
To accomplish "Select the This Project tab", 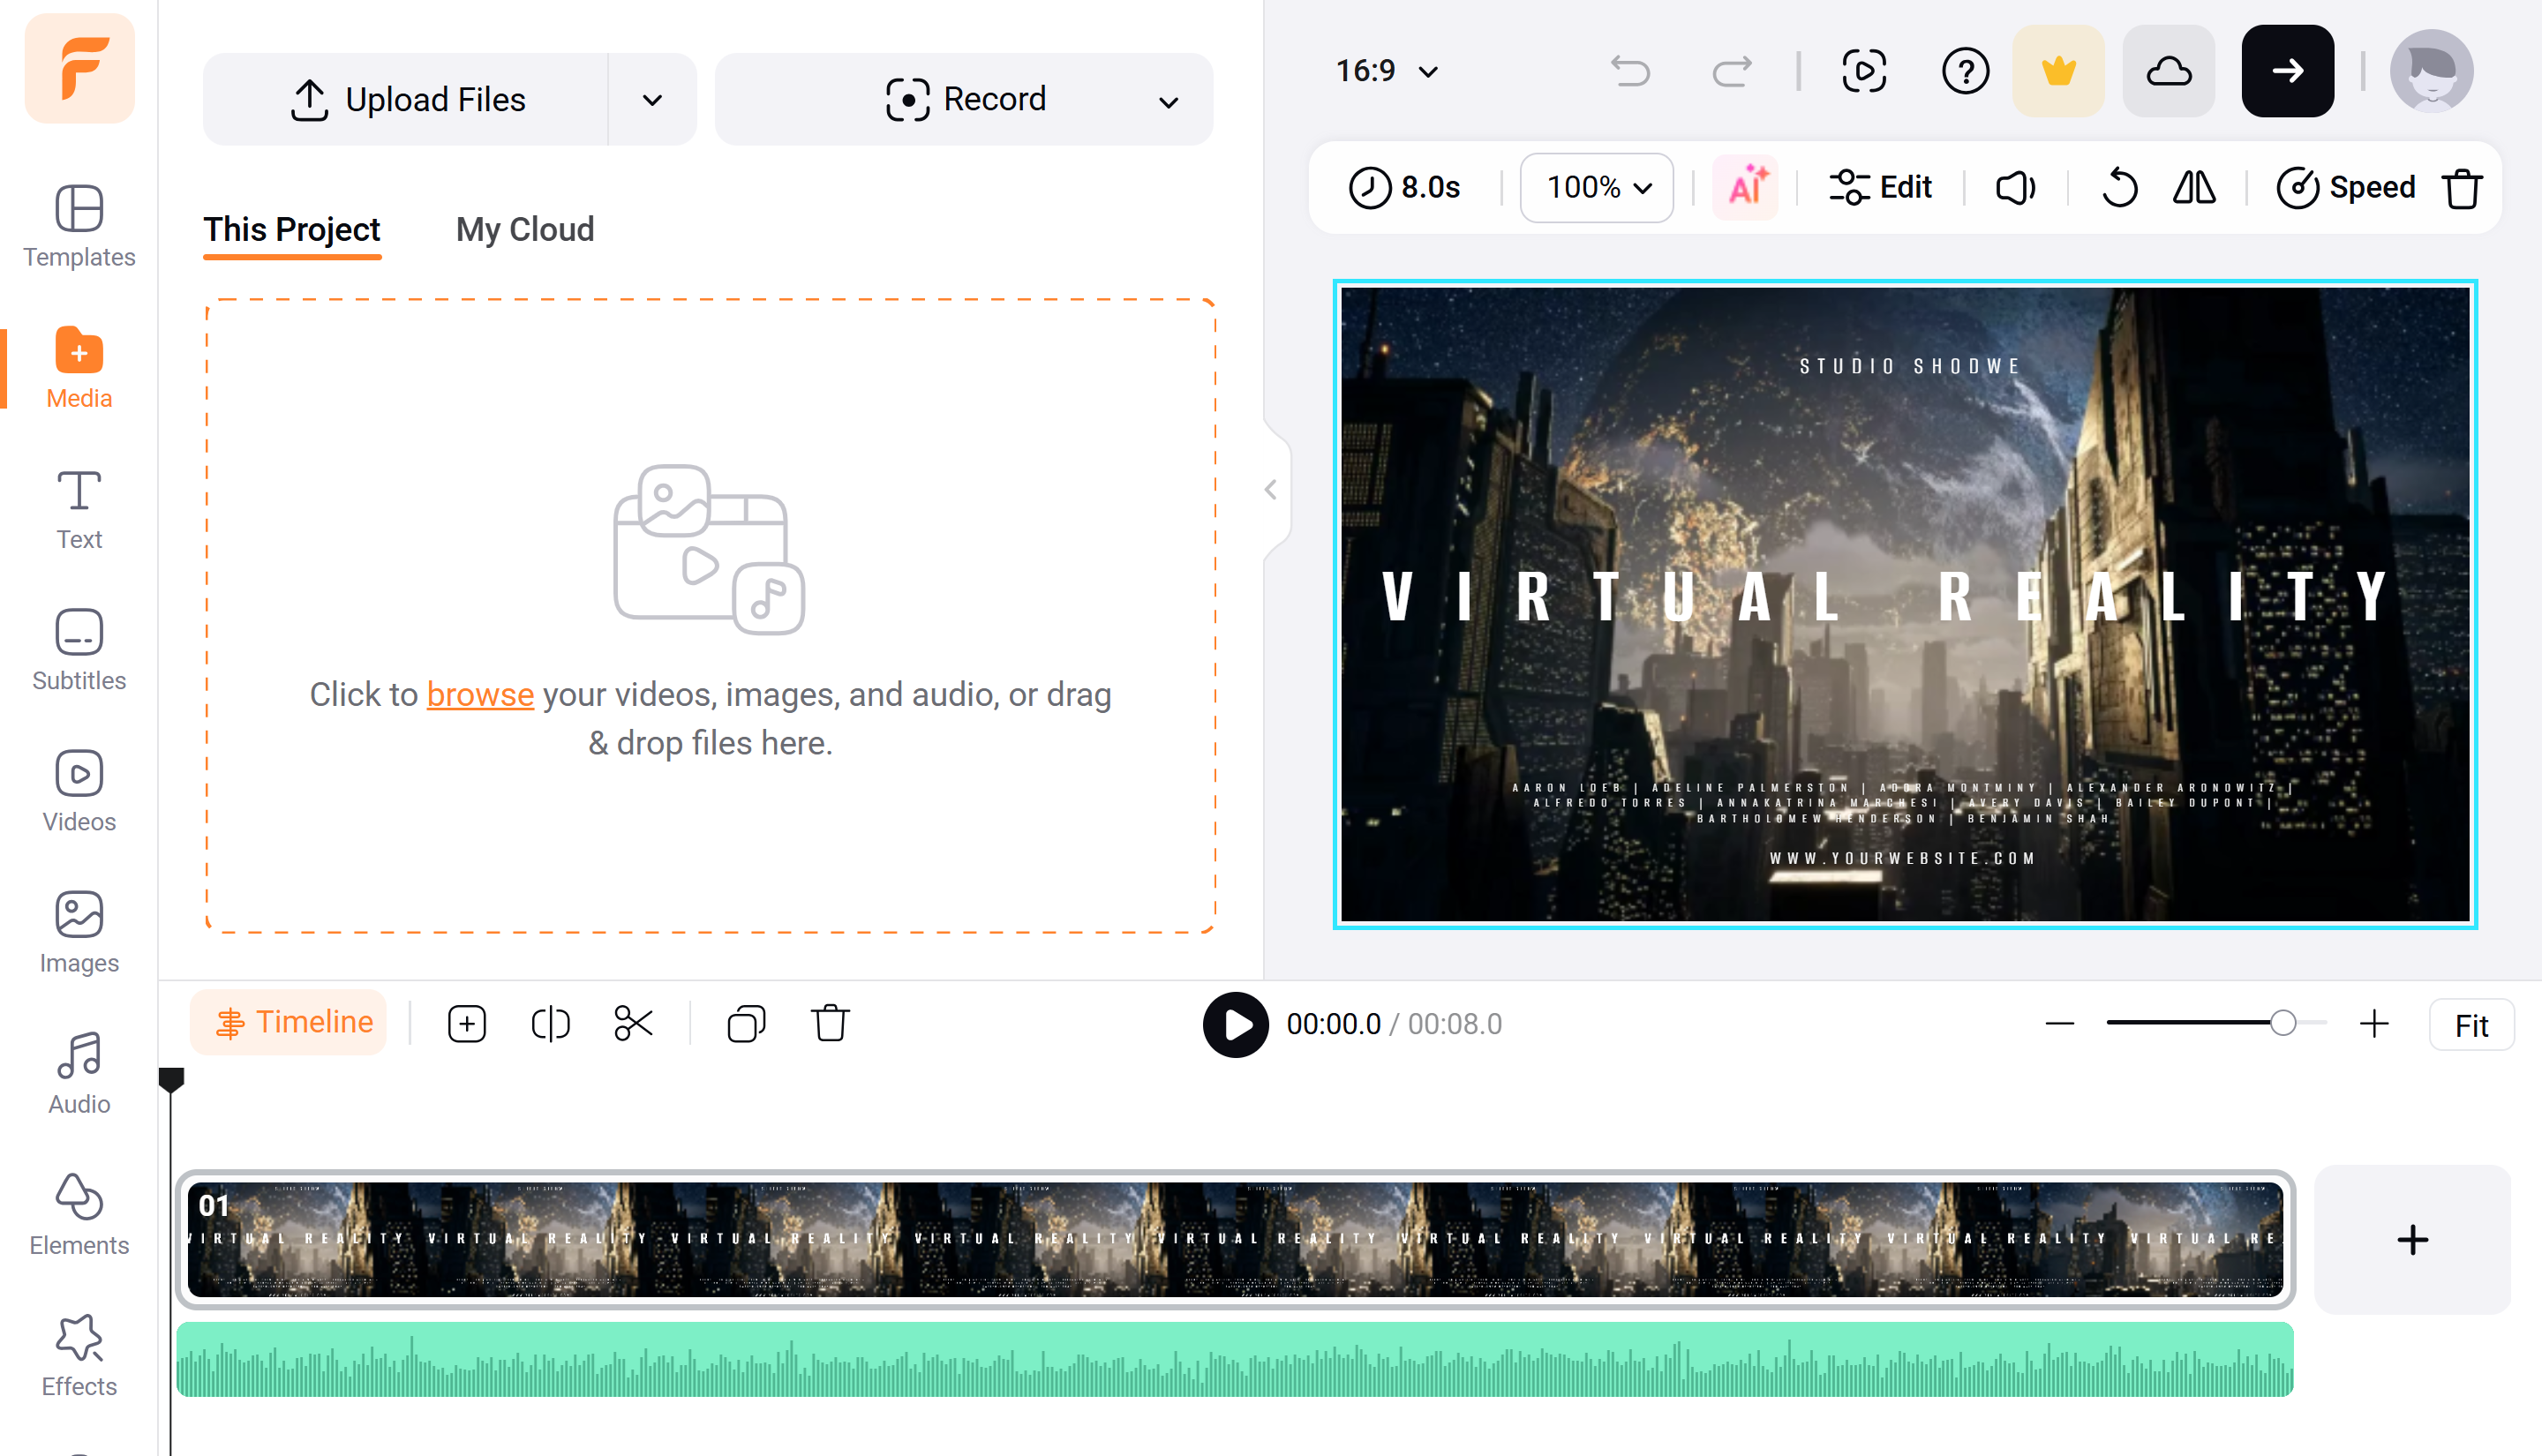I will point(292,230).
